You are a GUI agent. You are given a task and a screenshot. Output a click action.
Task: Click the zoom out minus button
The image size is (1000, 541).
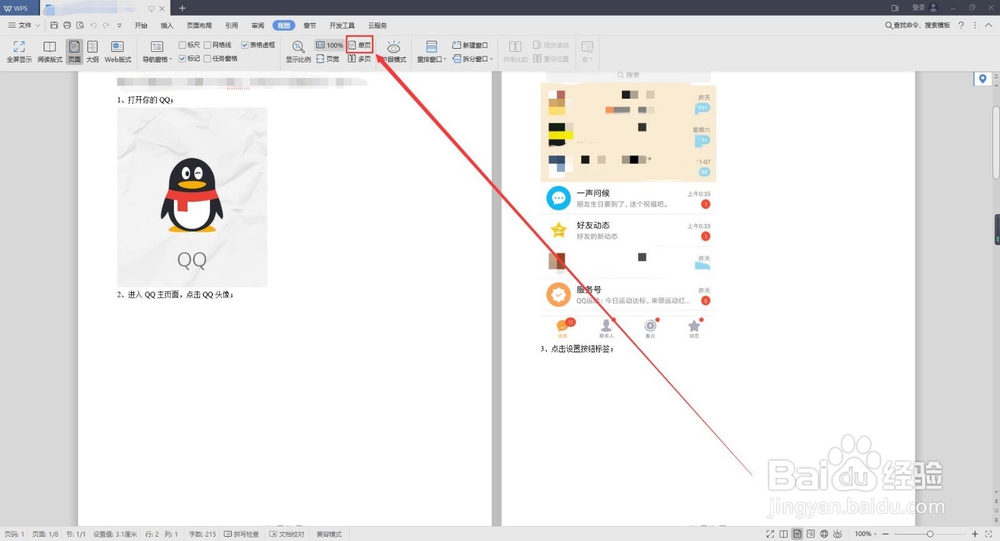point(885,534)
